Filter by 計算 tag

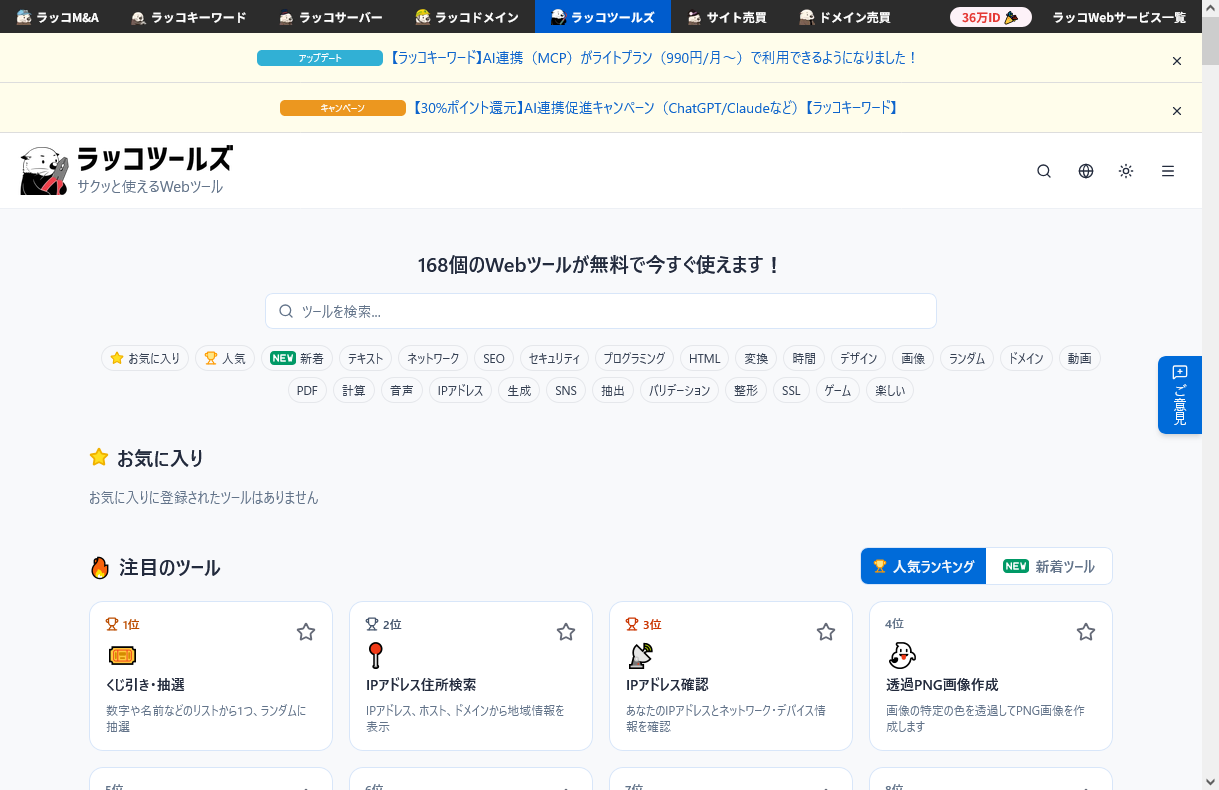click(x=354, y=390)
